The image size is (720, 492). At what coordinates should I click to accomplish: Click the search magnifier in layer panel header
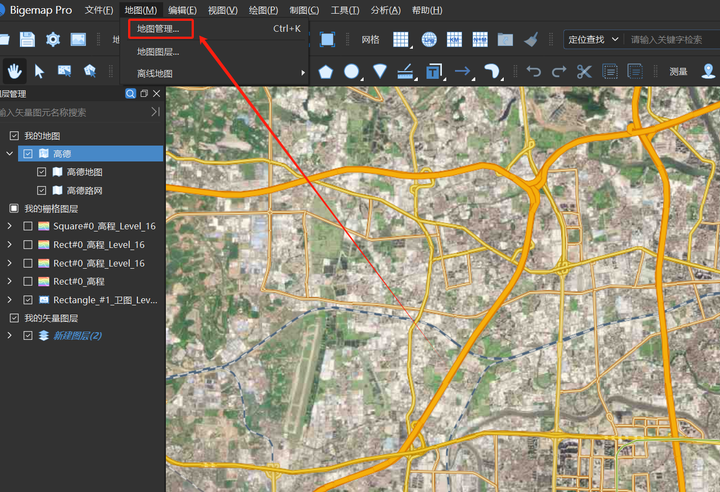[x=130, y=94]
